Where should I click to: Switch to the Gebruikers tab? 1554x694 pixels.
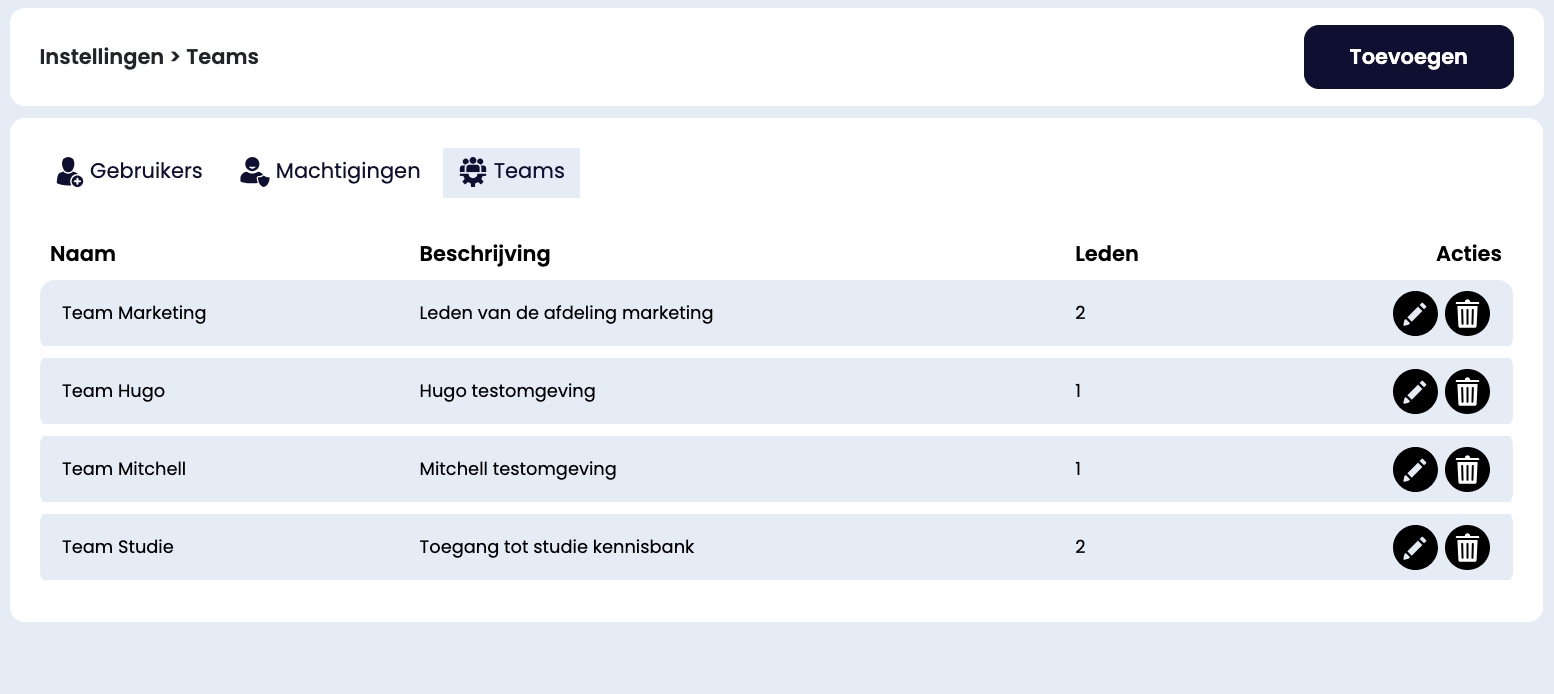point(130,172)
